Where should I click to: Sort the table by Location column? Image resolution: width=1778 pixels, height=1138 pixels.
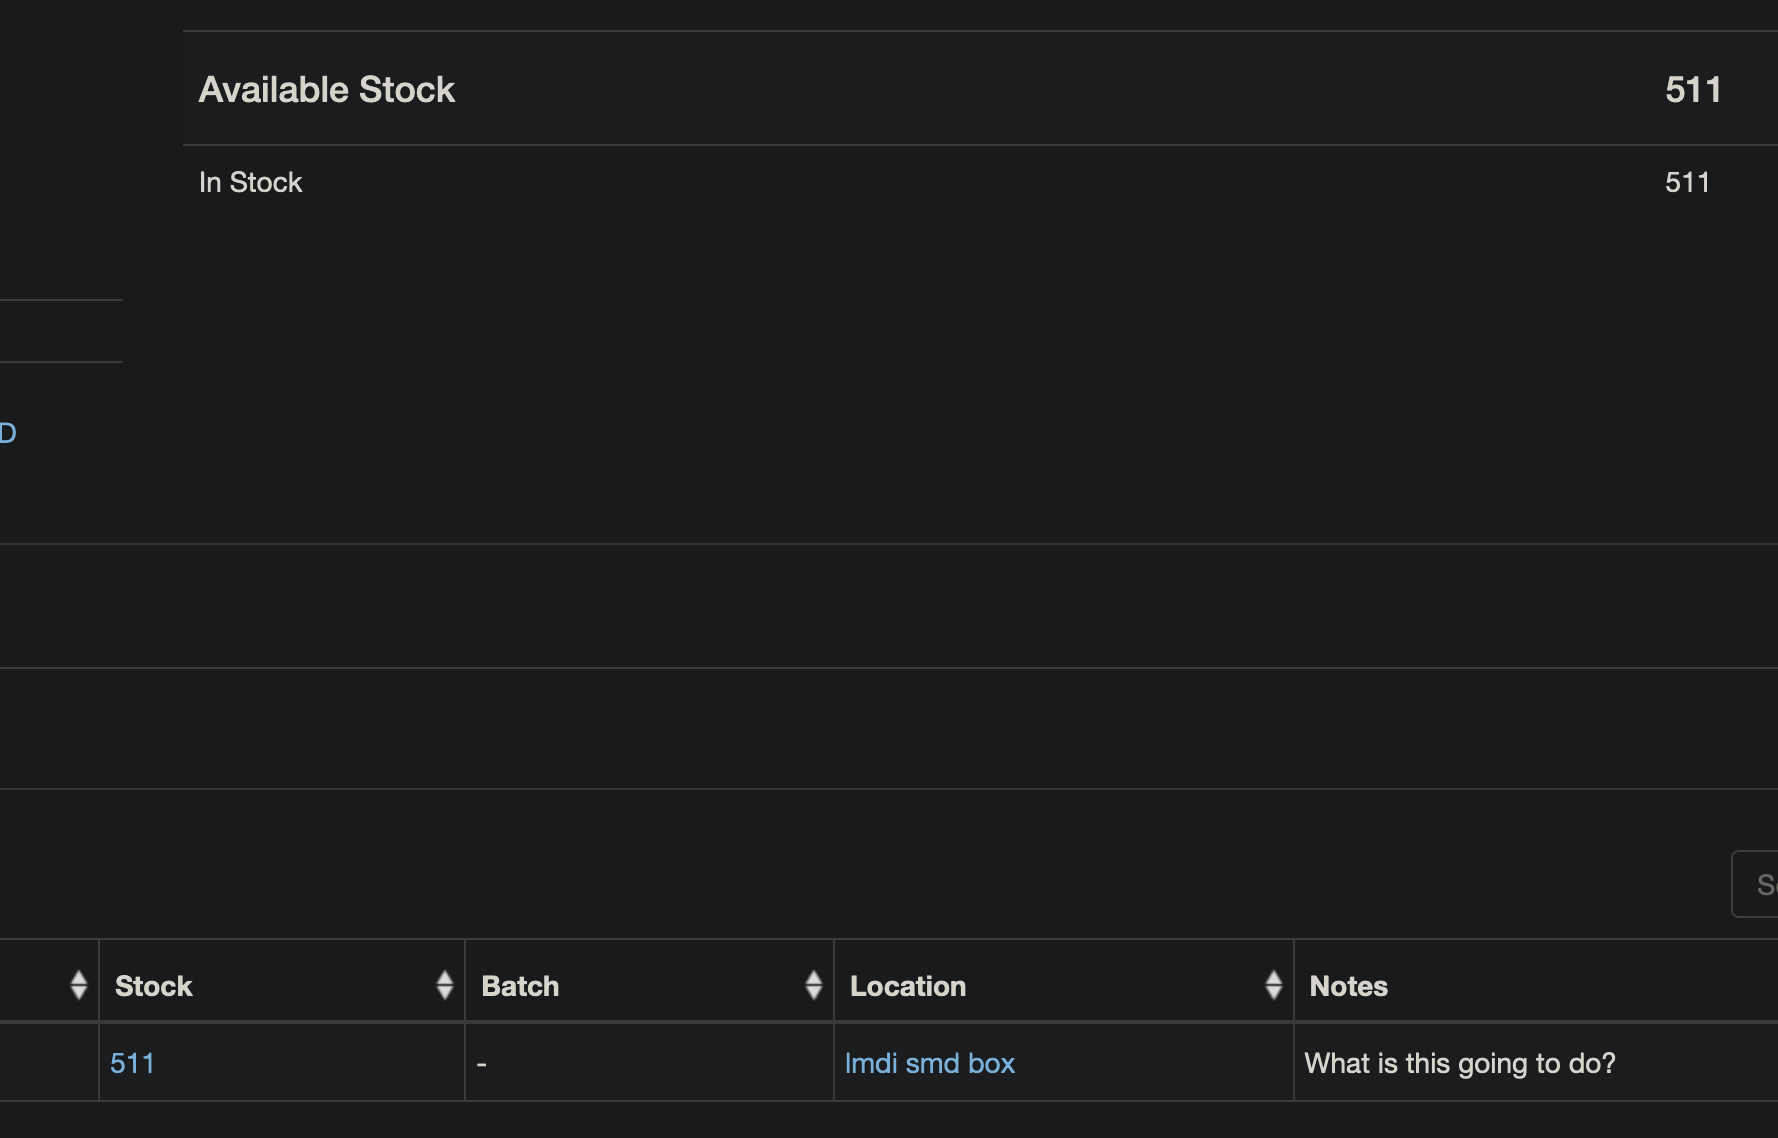coord(1273,985)
